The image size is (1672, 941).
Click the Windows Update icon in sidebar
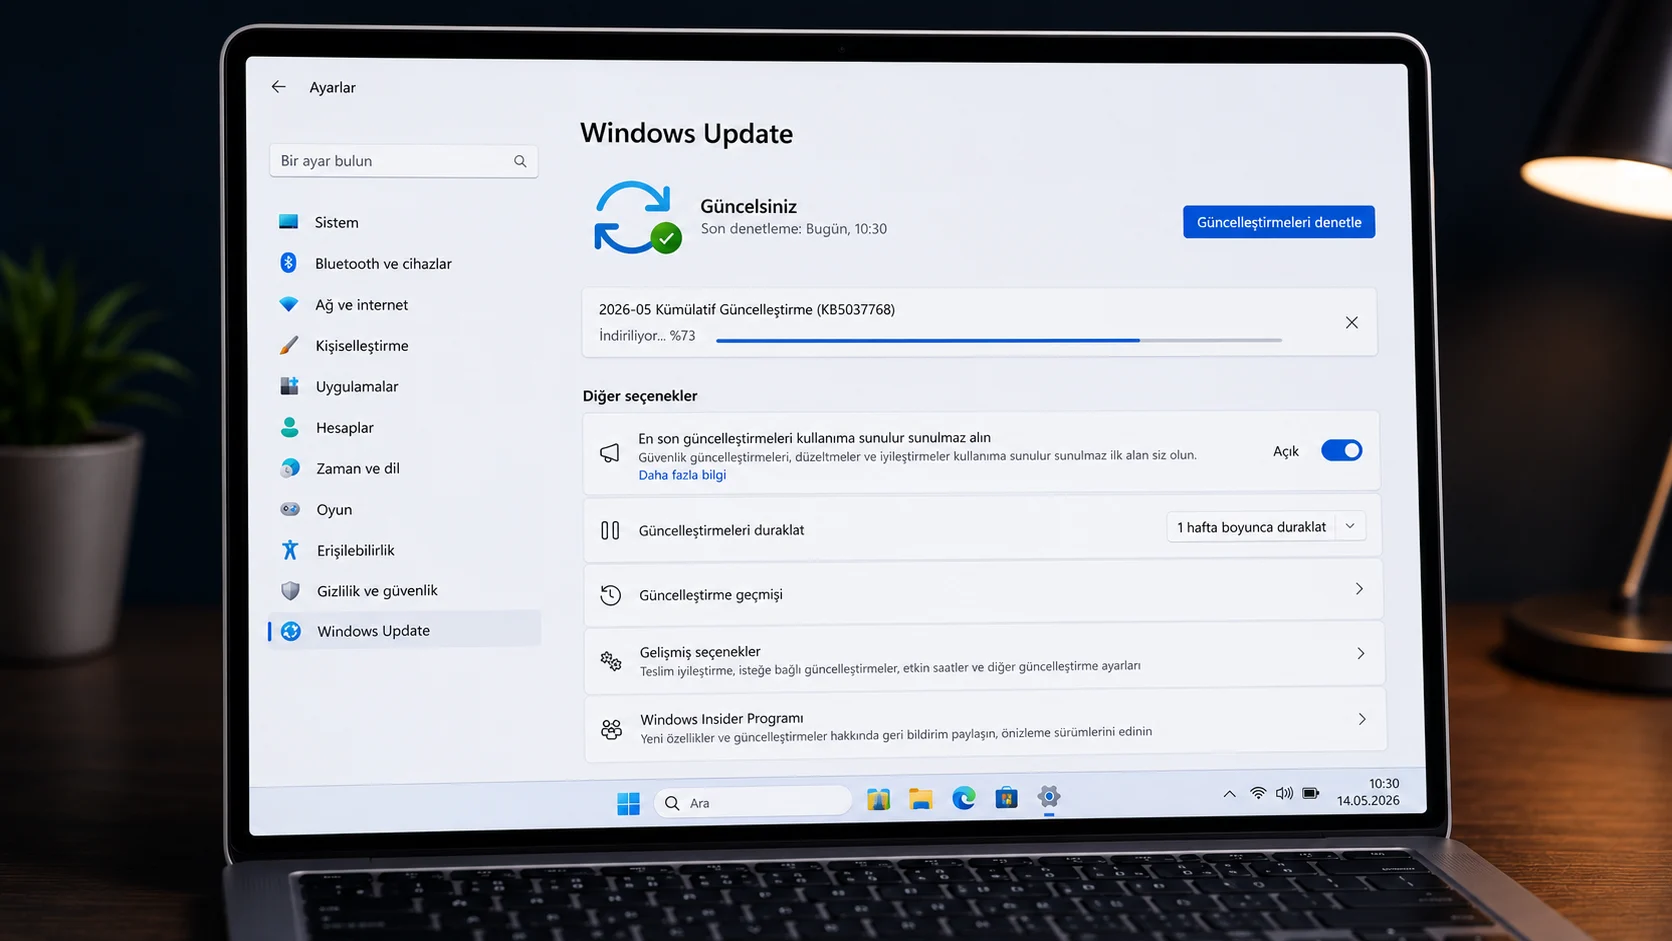pos(291,631)
